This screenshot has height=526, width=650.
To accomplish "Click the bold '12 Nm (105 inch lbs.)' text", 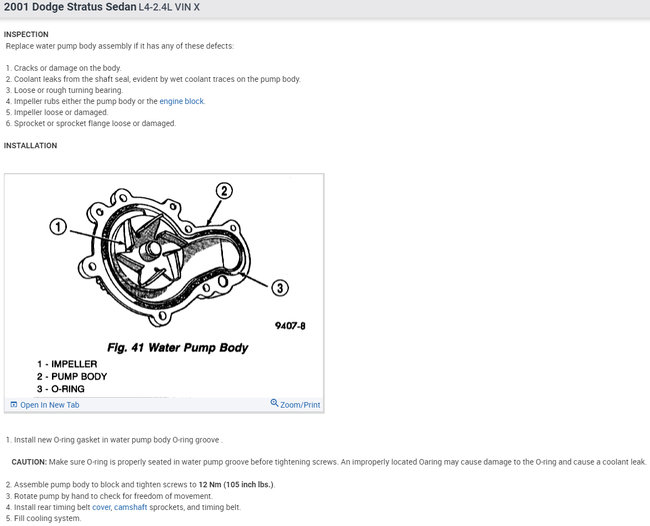I will [236, 485].
